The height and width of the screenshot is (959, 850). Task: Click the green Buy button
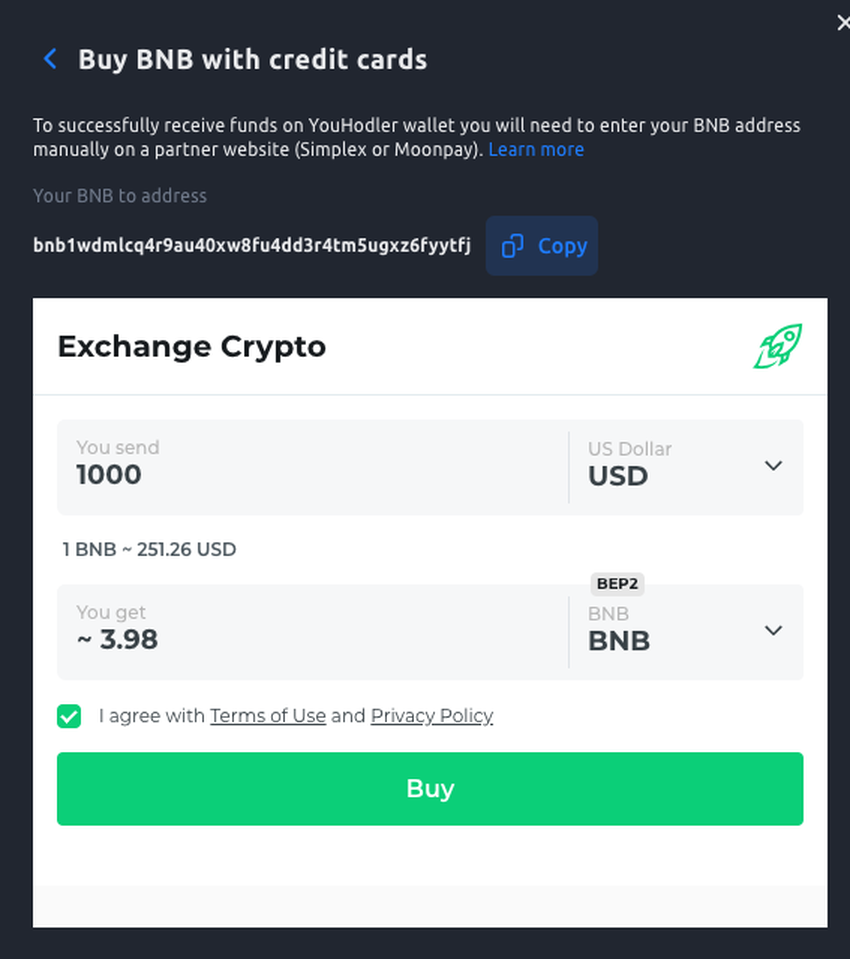pyautogui.click(x=430, y=789)
